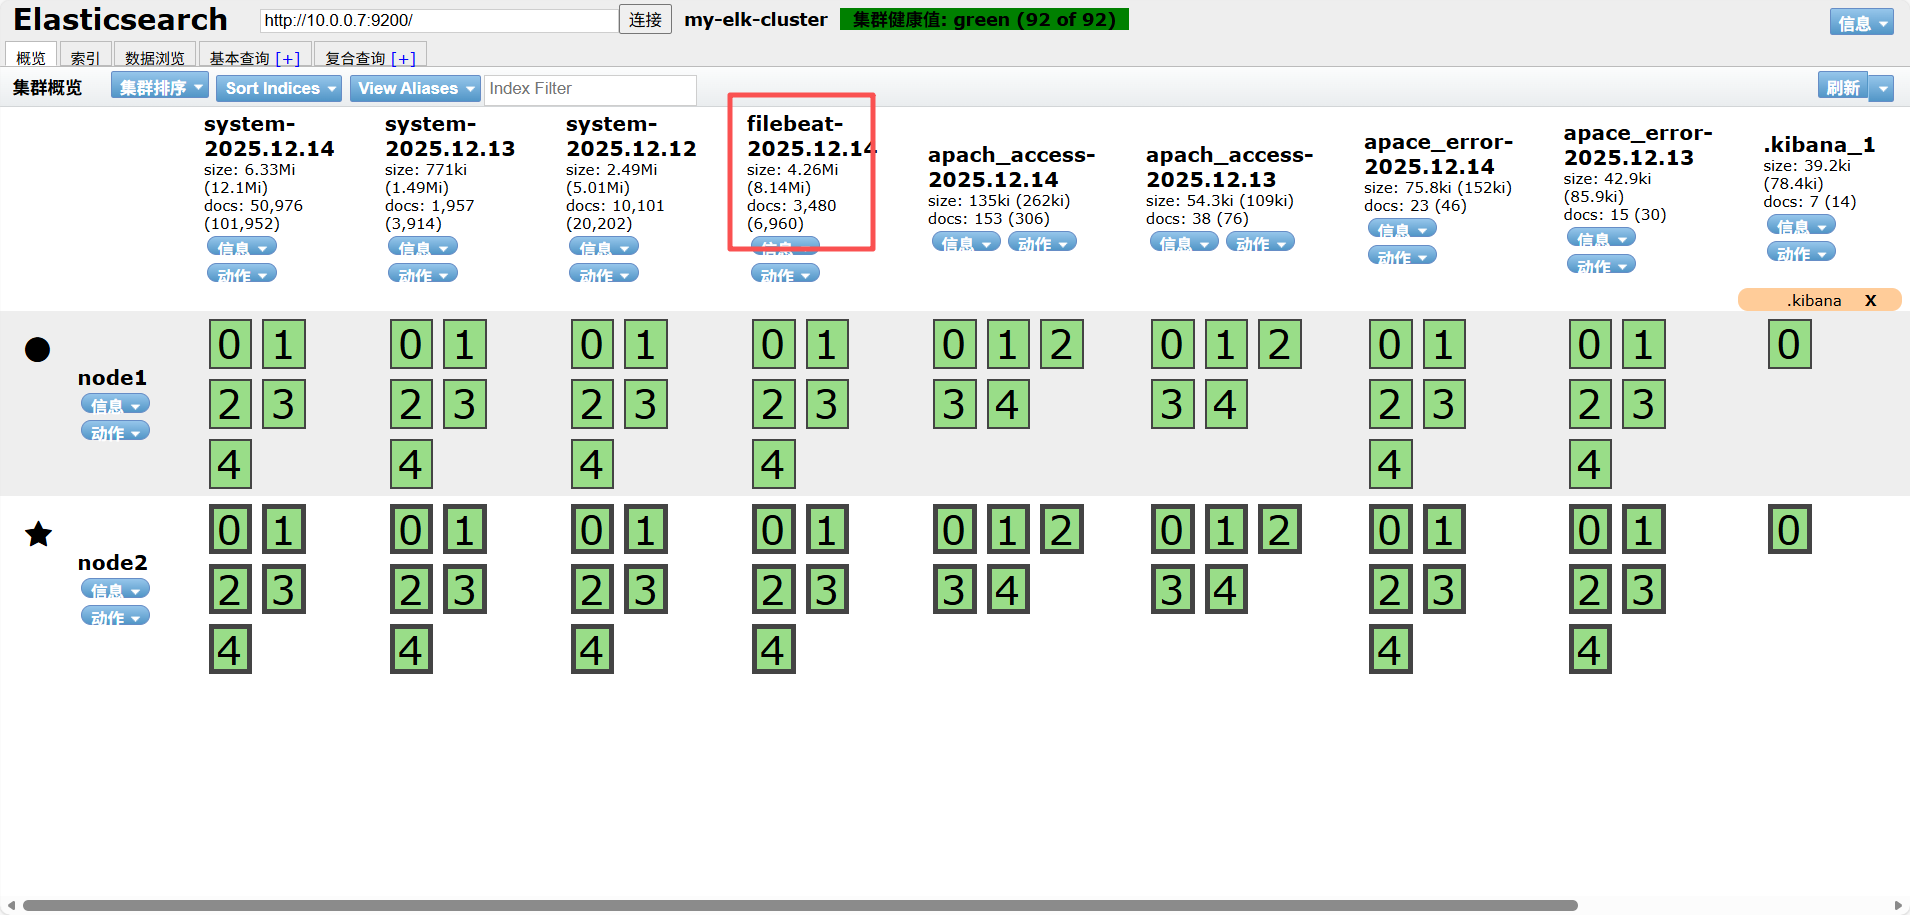Viewport: 1910px width, 915px height.
Task: Remove the .kibana alias with X
Action: click(x=1870, y=300)
